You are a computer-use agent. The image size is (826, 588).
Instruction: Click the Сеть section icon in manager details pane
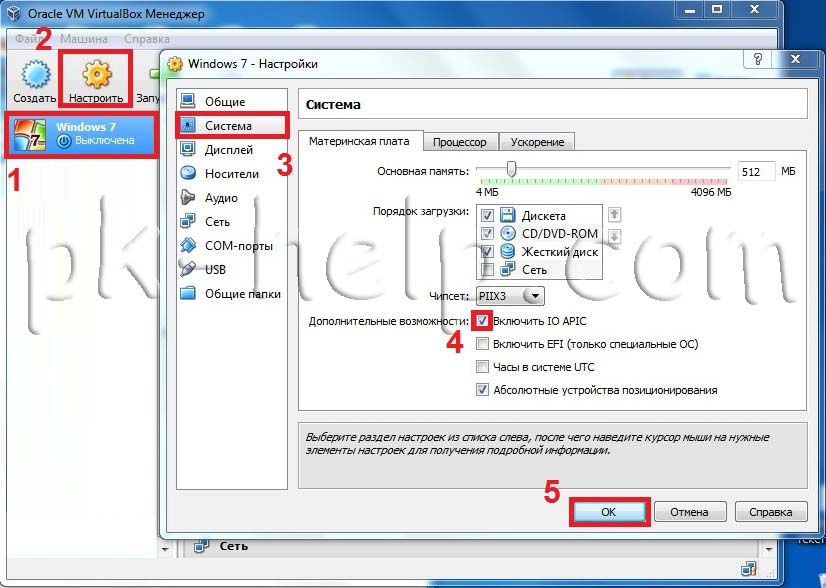tap(201, 545)
